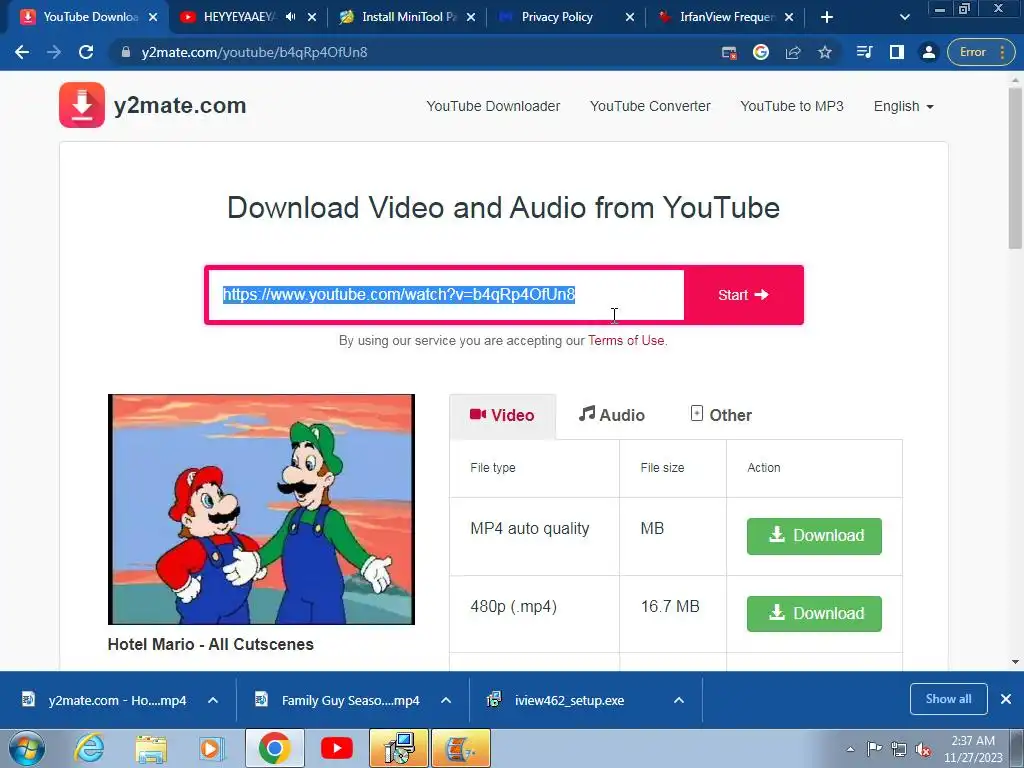The height and width of the screenshot is (768, 1024).
Task: Expand Family Guy mp4 download options chevron
Action: click(x=446, y=700)
